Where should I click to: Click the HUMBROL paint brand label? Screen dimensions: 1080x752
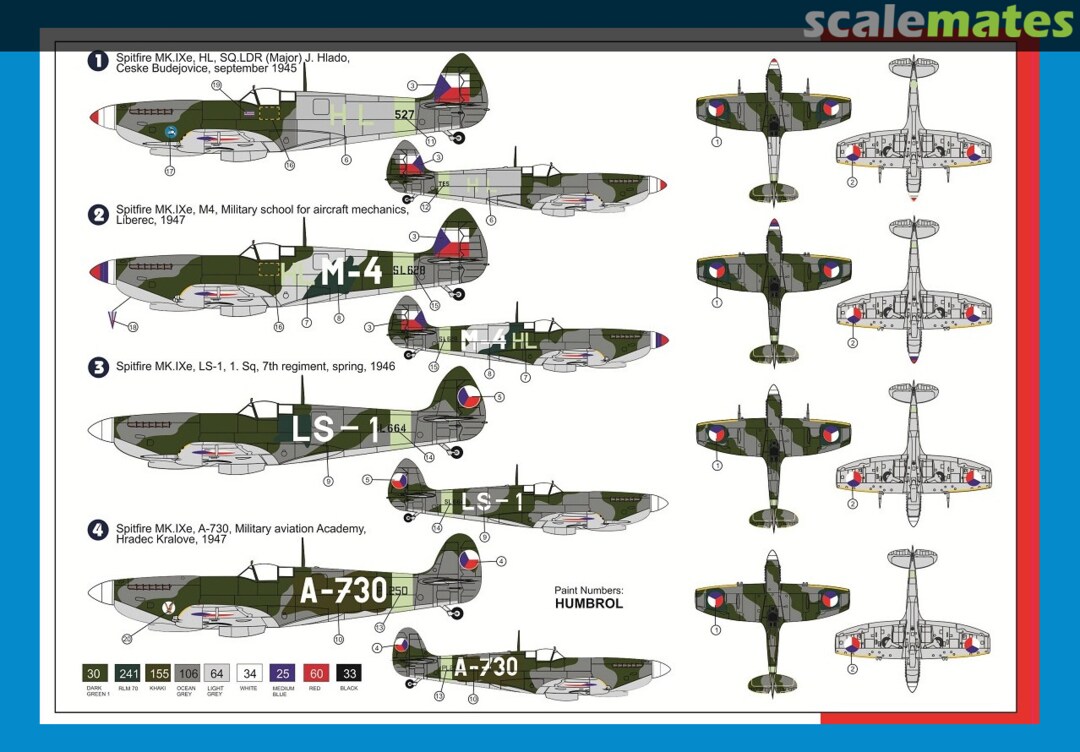(x=589, y=604)
